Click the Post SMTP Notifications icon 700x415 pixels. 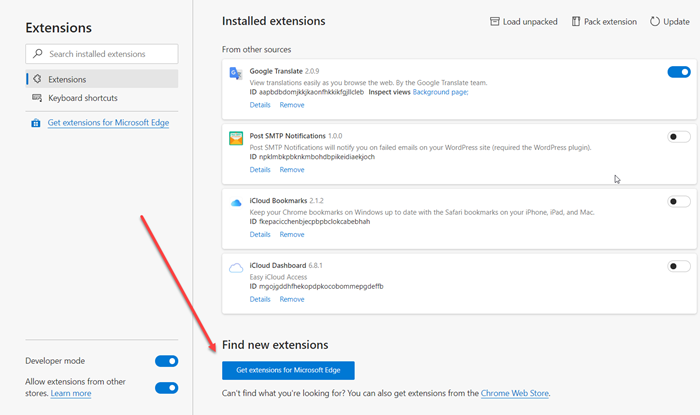coord(236,138)
